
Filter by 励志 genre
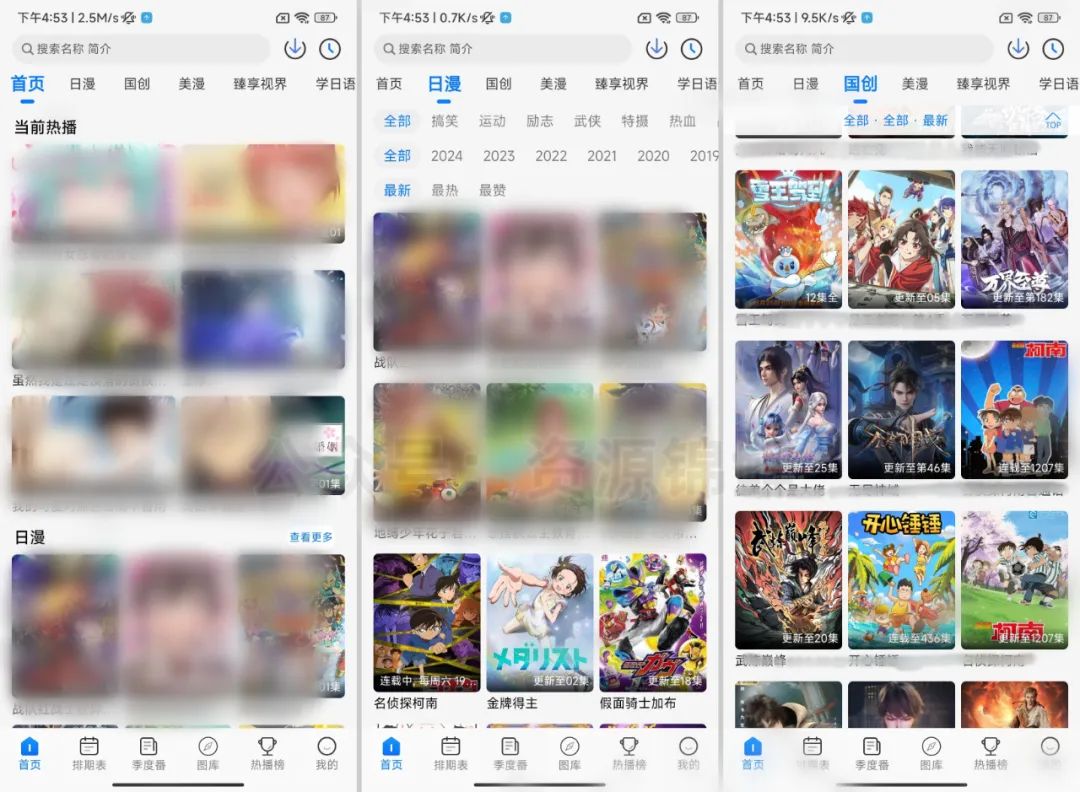click(x=540, y=121)
